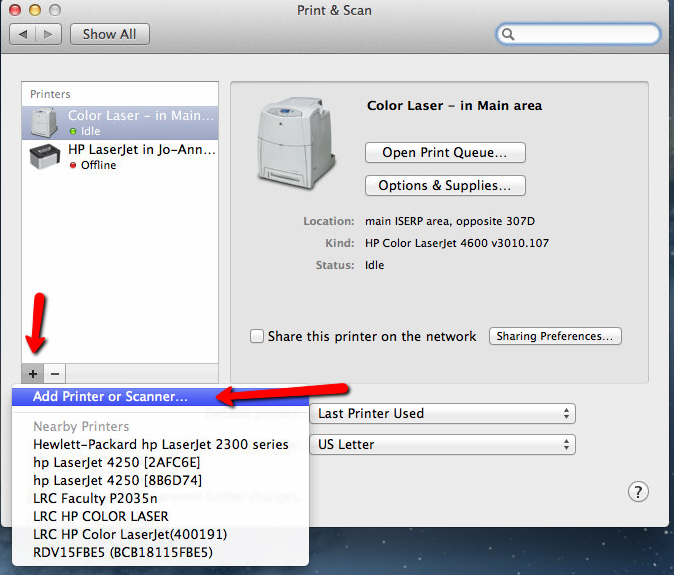Select Color Laser – in Main printer row

tap(120, 123)
